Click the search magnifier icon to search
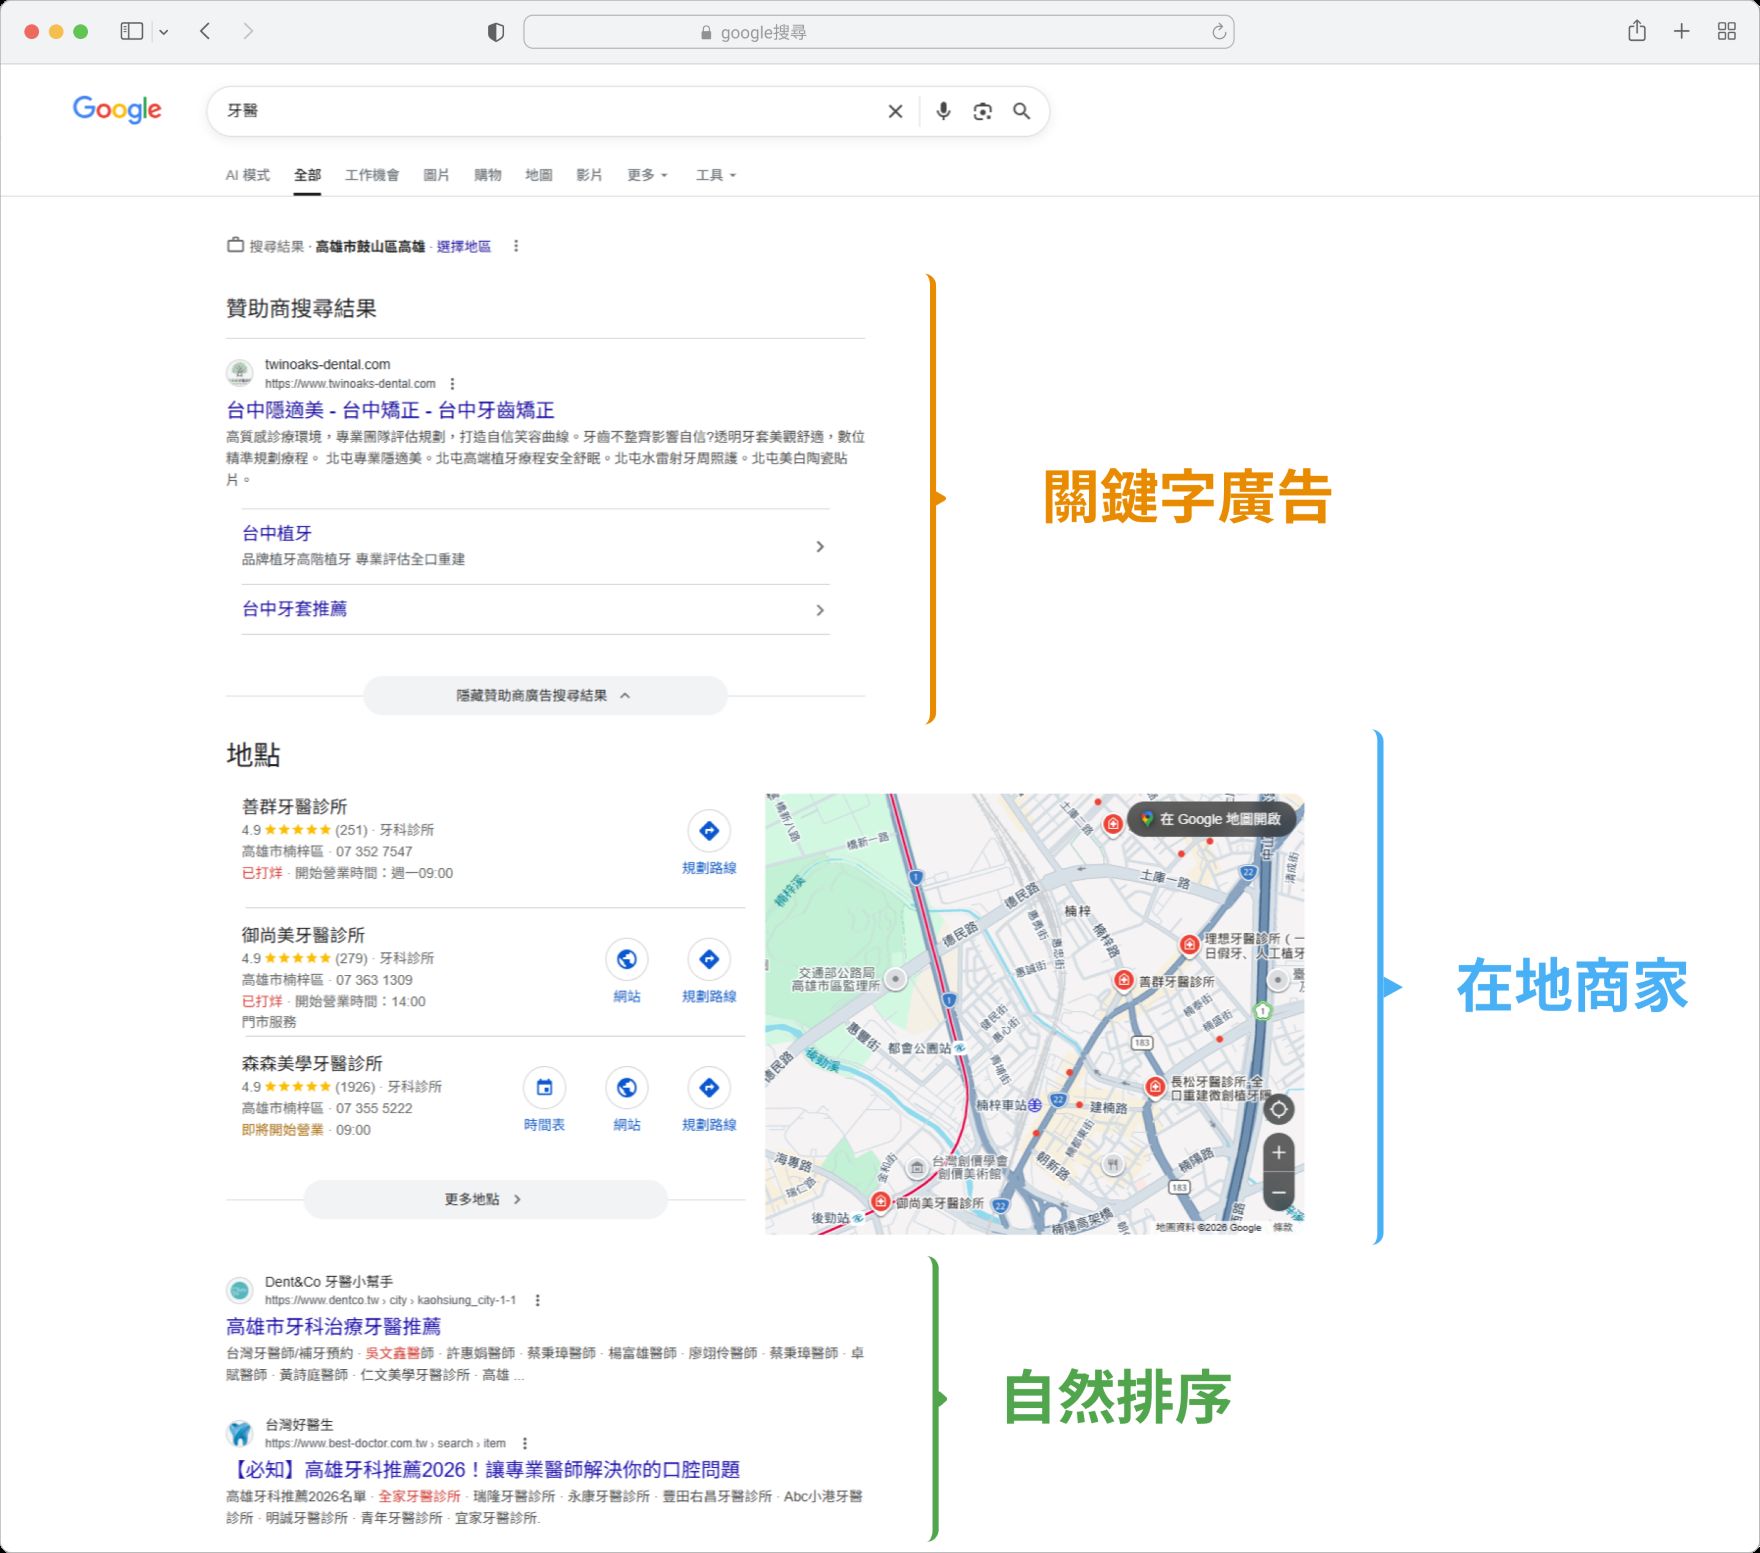This screenshot has height=1553, width=1760. pyautogui.click(x=1021, y=111)
